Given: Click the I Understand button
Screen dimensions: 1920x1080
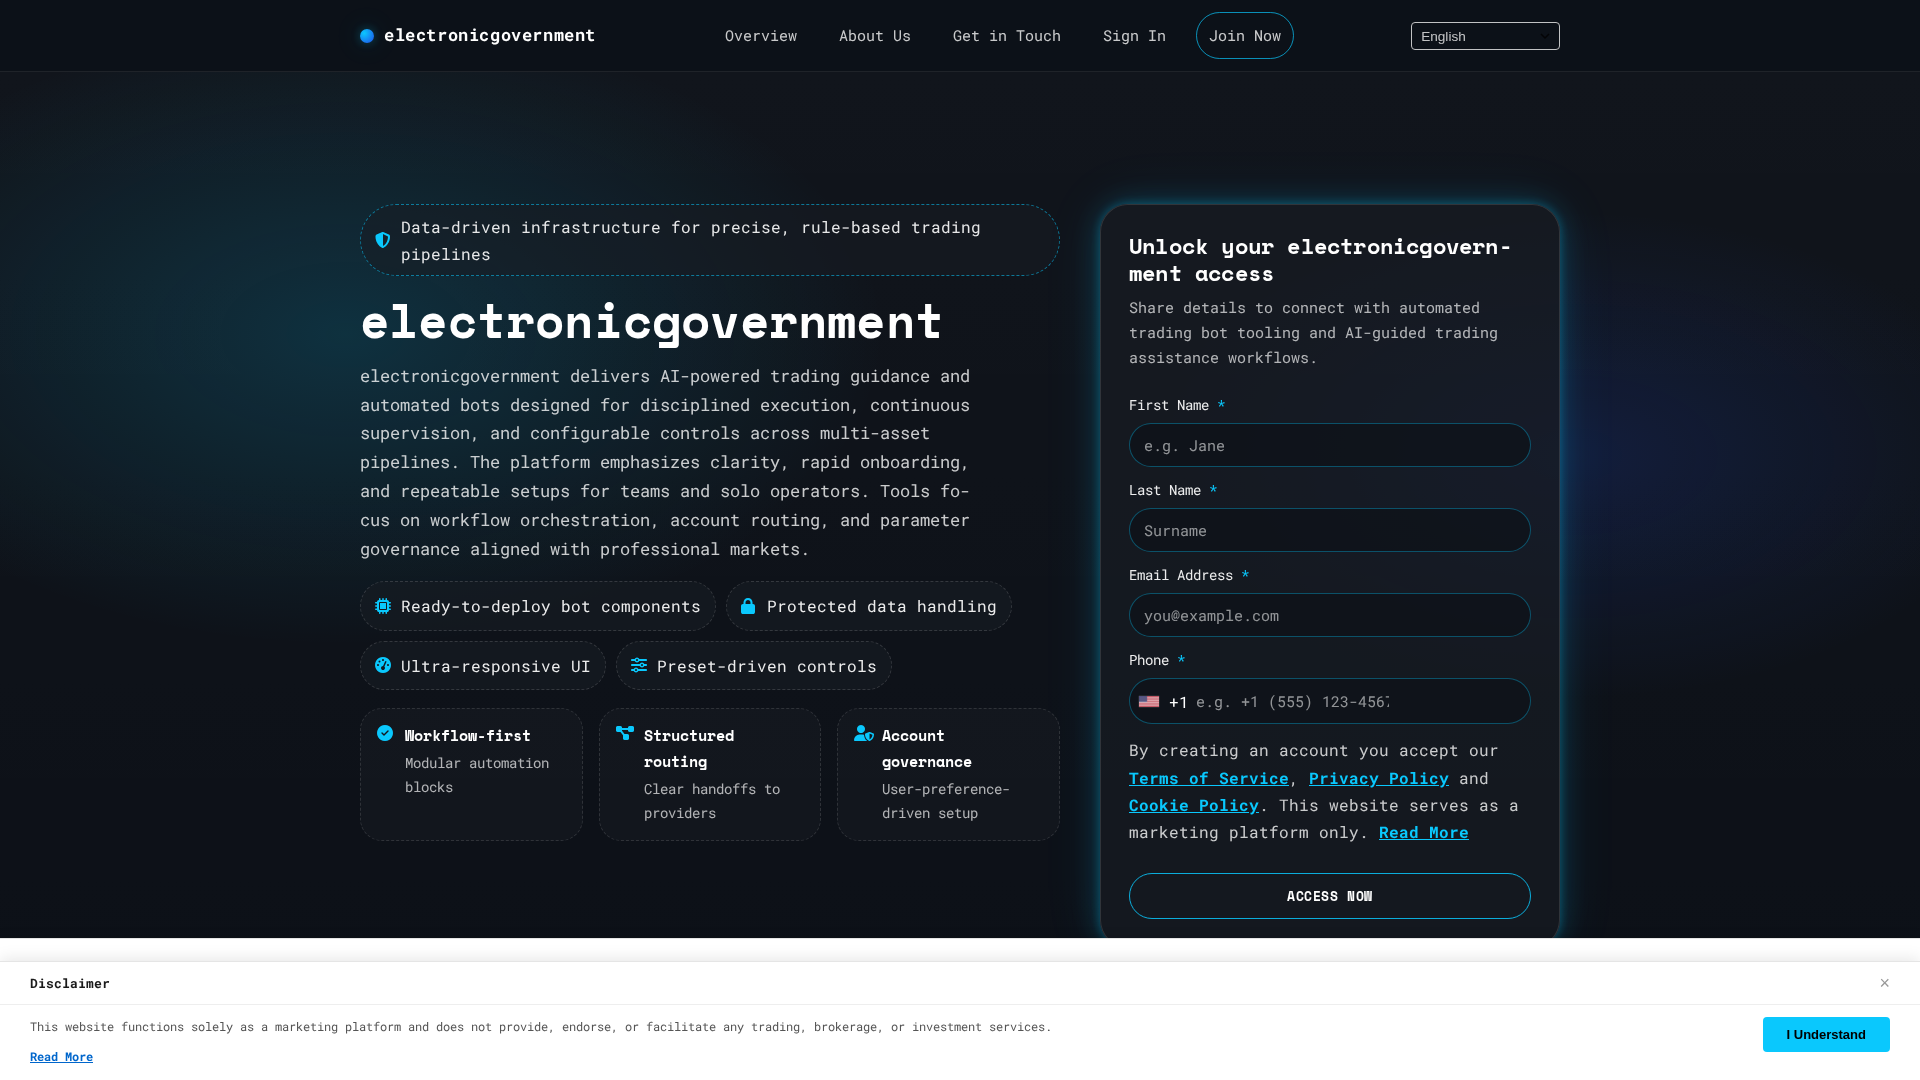Looking at the screenshot, I should pos(1826,1034).
